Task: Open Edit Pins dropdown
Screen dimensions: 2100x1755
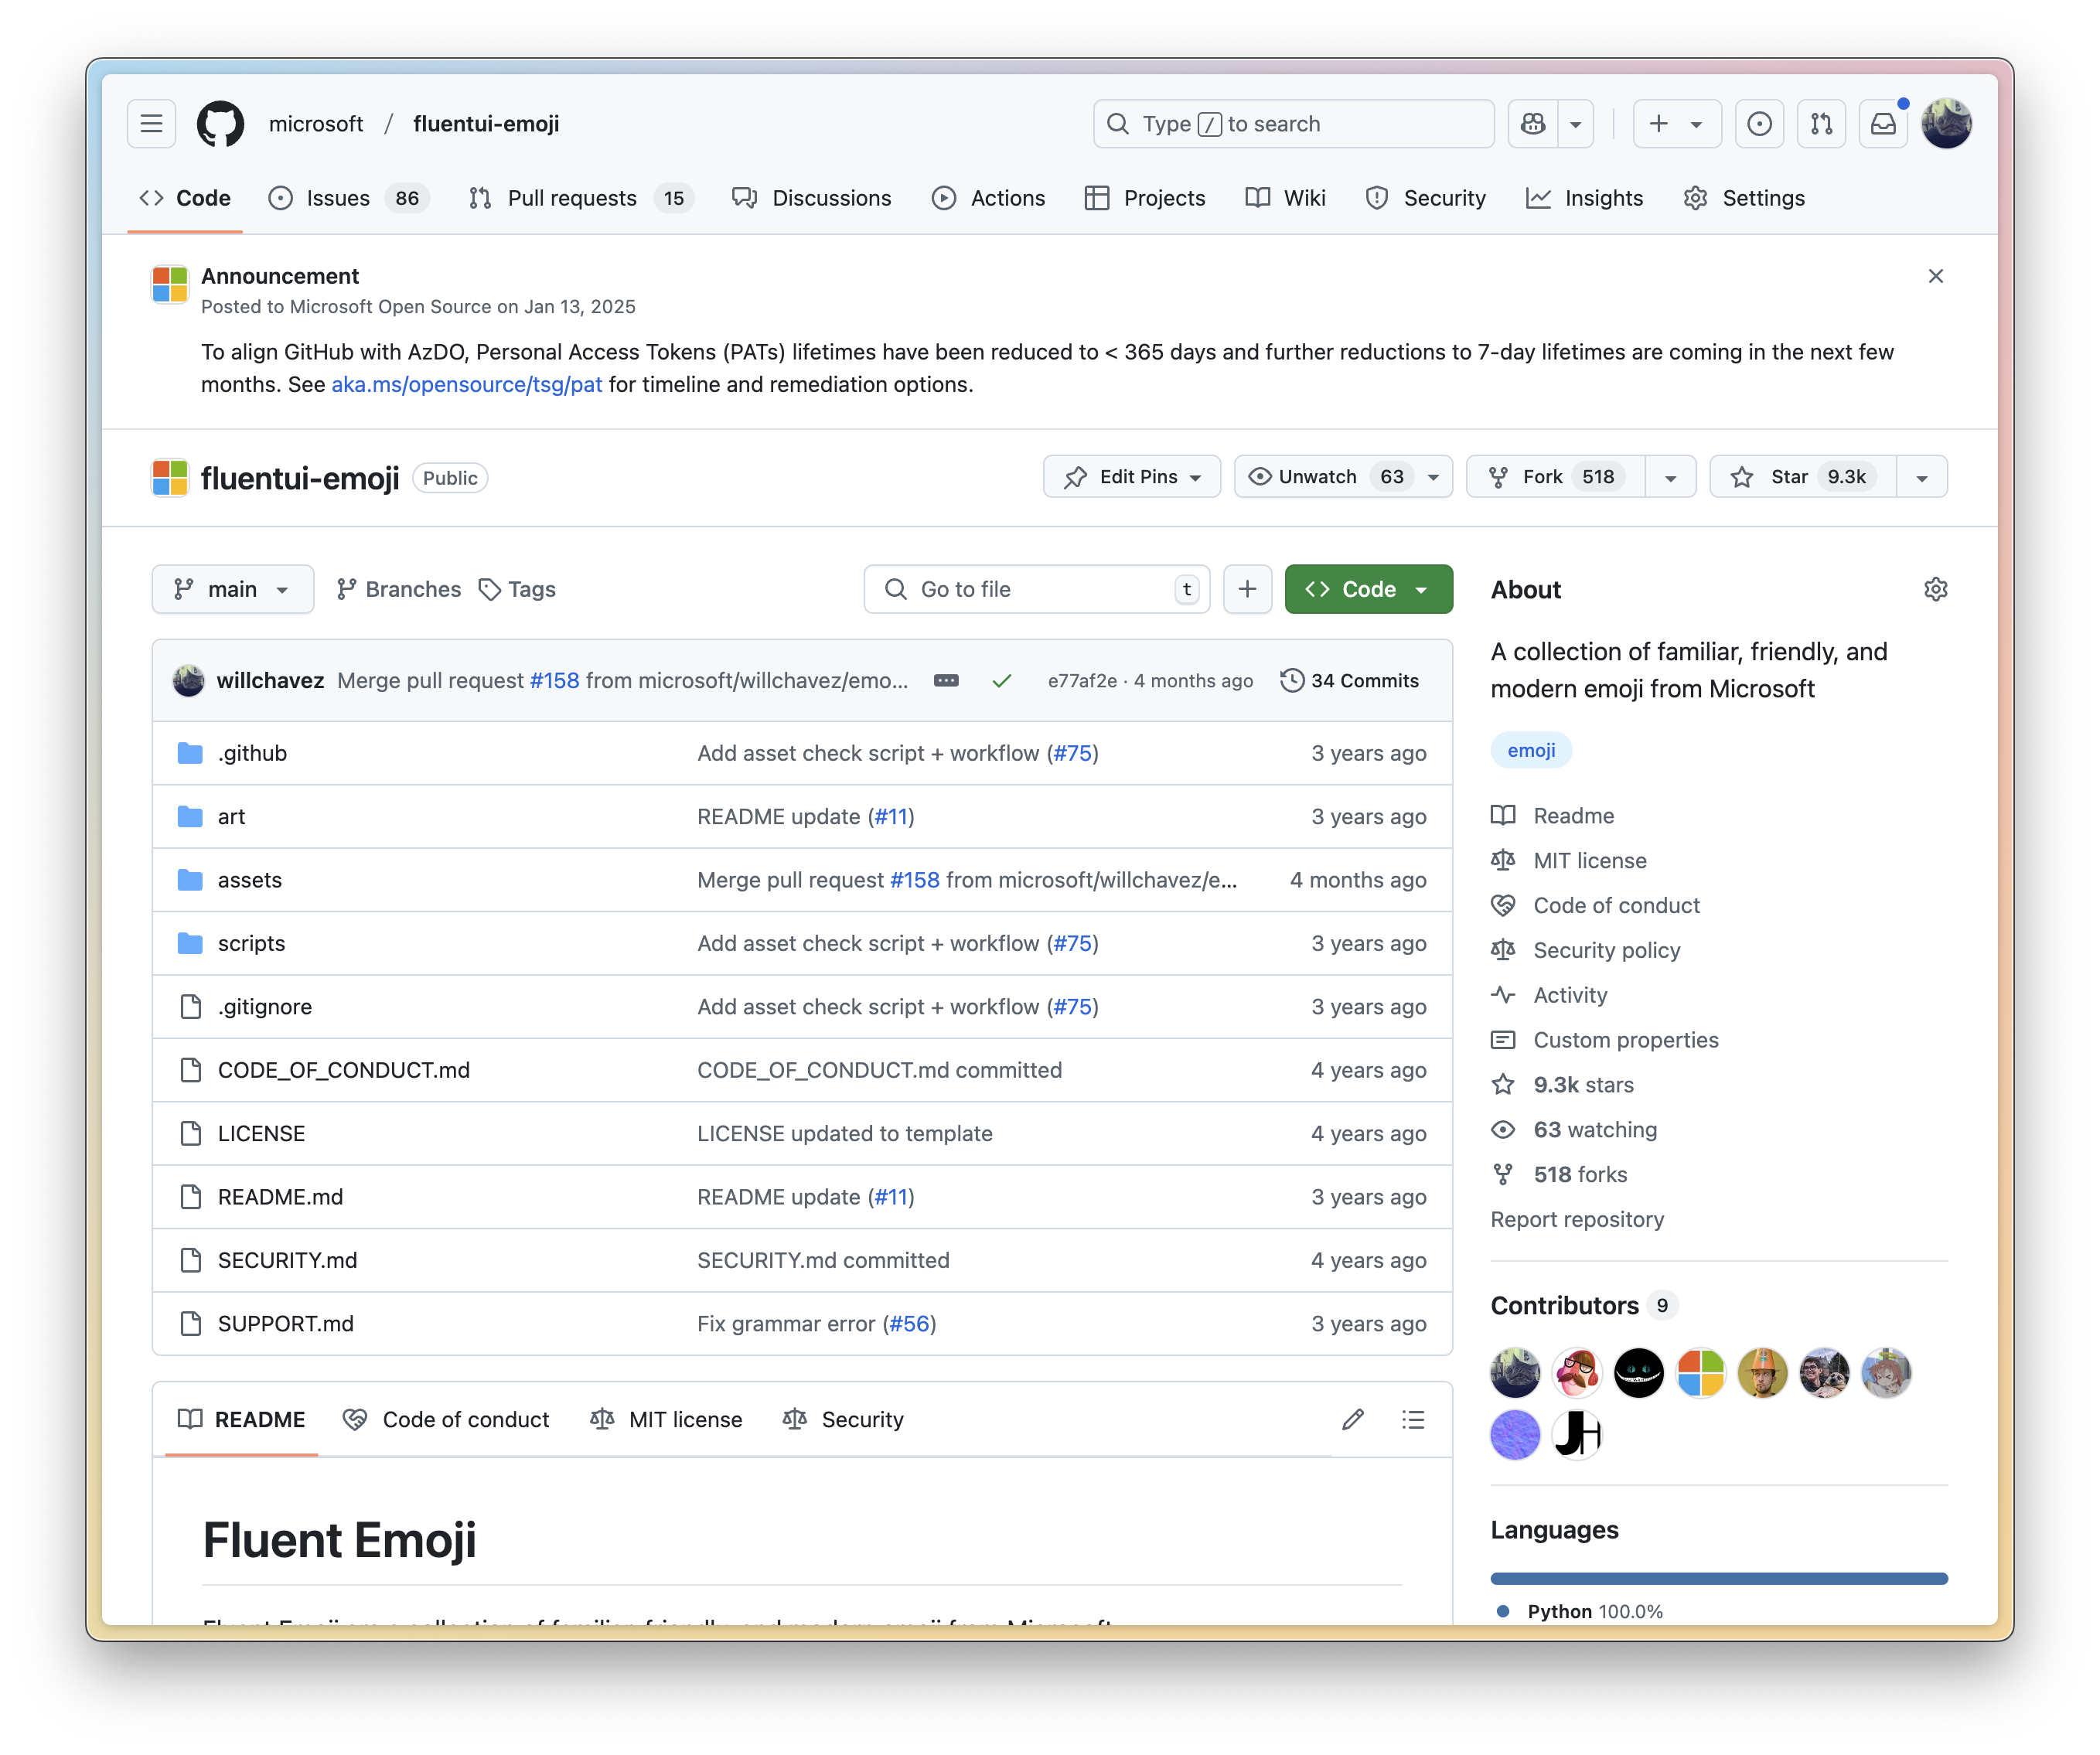Action: [x=1131, y=477]
